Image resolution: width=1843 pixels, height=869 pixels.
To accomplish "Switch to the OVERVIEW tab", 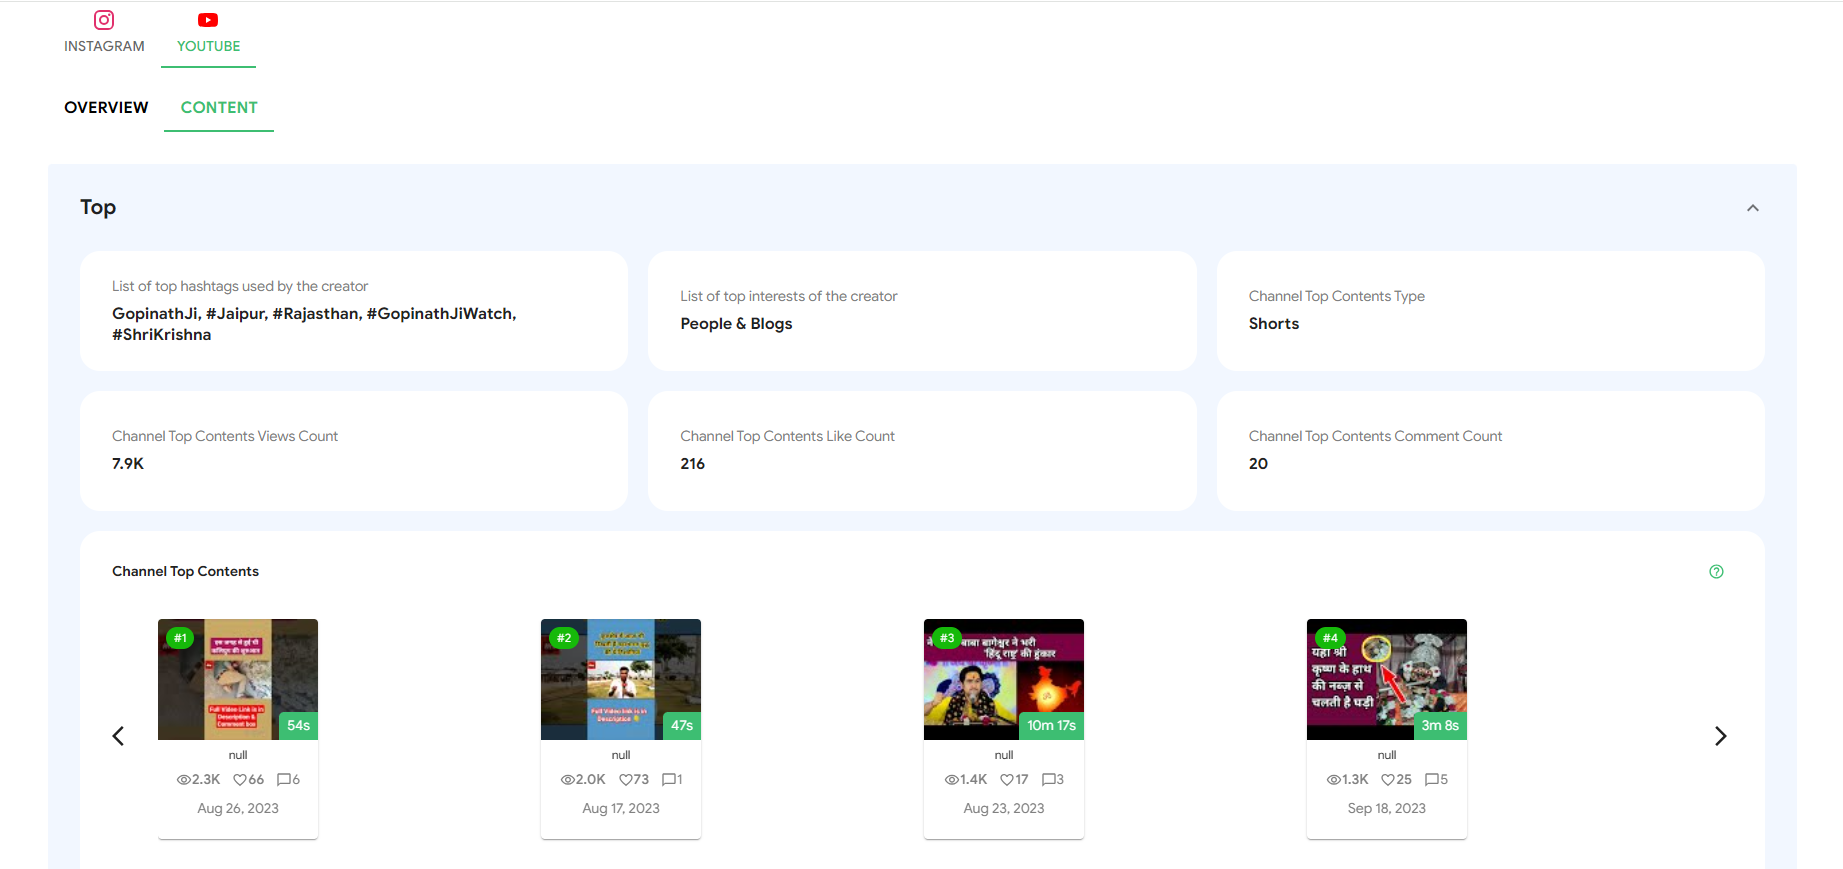I will tap(106, 107).
